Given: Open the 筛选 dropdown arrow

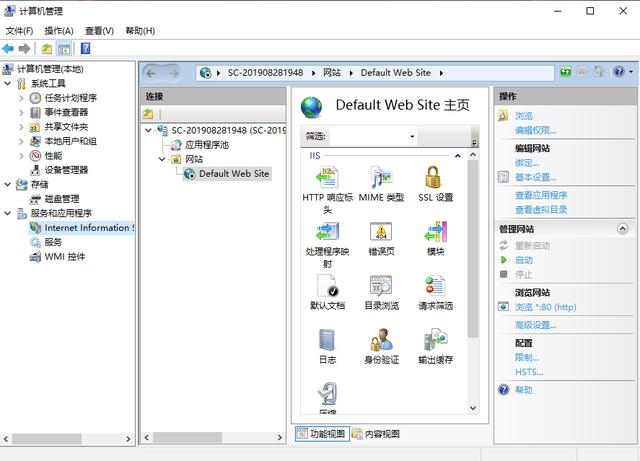Looking at the screenshot, I should [412, 136].
